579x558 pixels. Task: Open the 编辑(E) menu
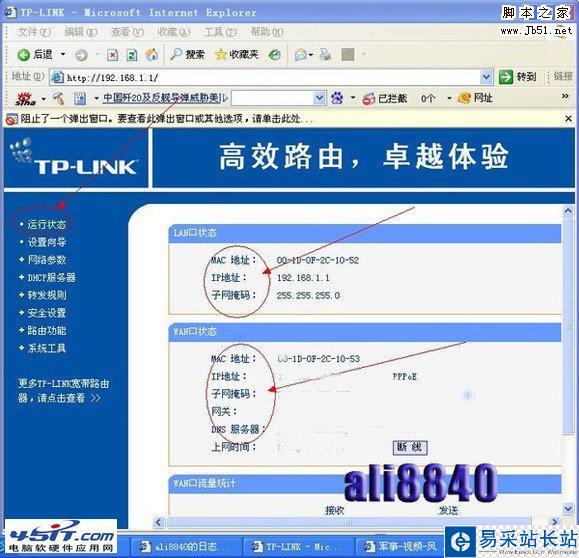[80, 32]
